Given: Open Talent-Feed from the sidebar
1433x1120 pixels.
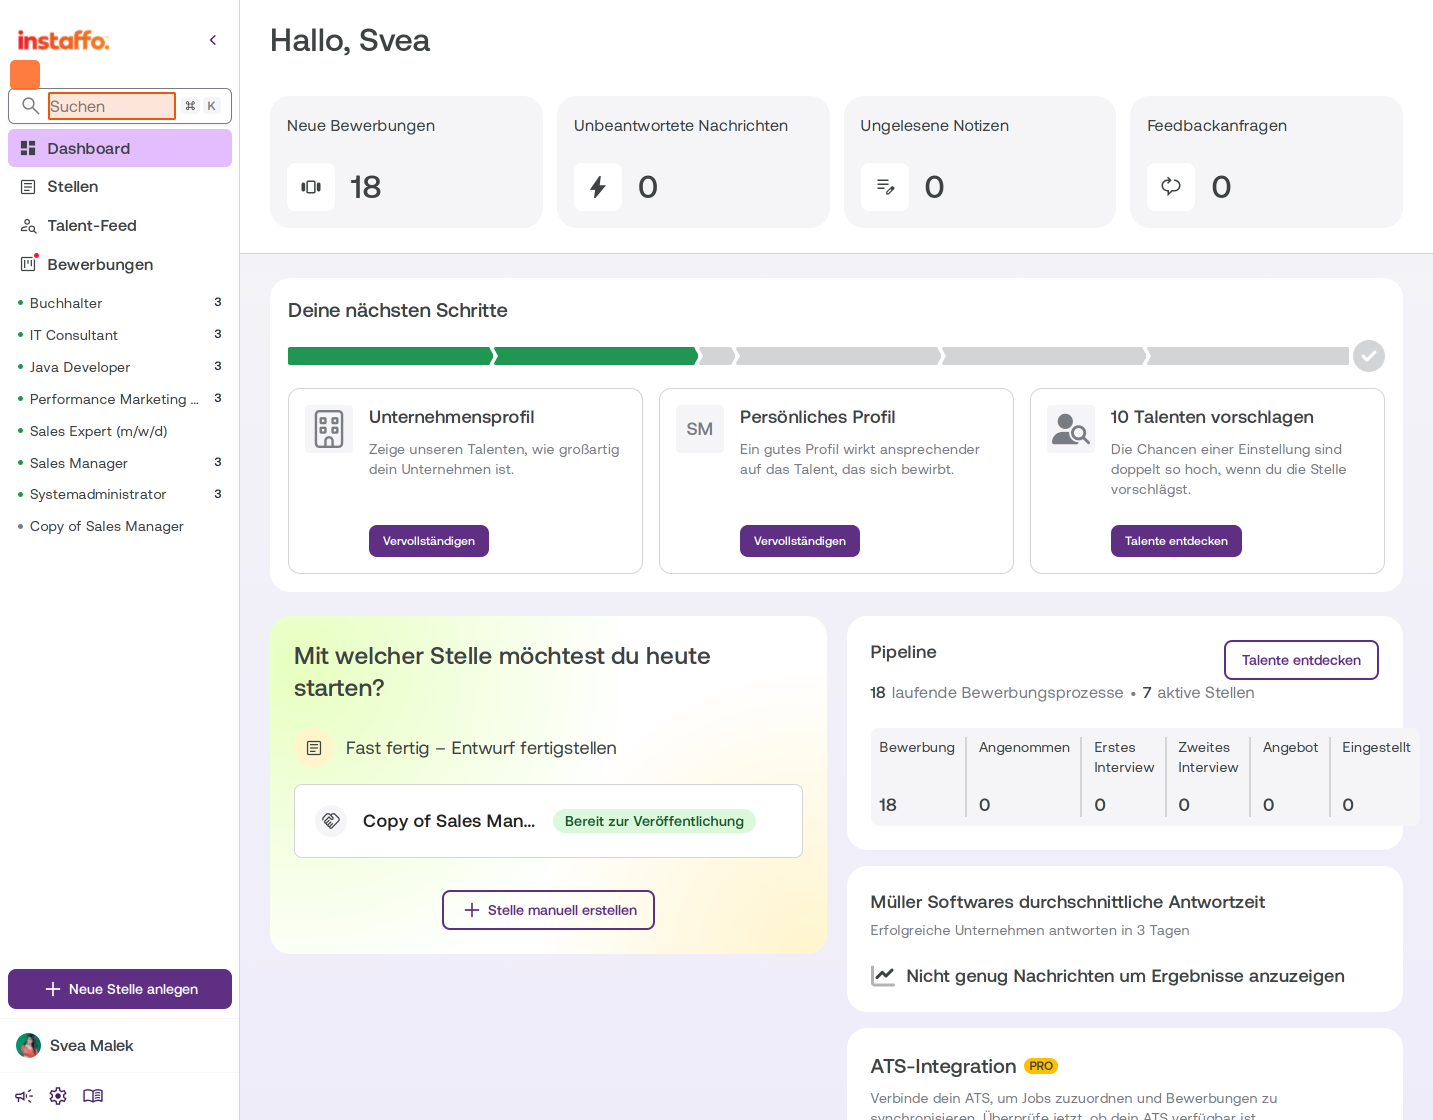Looking at the screenshot, I should [120, 226].
